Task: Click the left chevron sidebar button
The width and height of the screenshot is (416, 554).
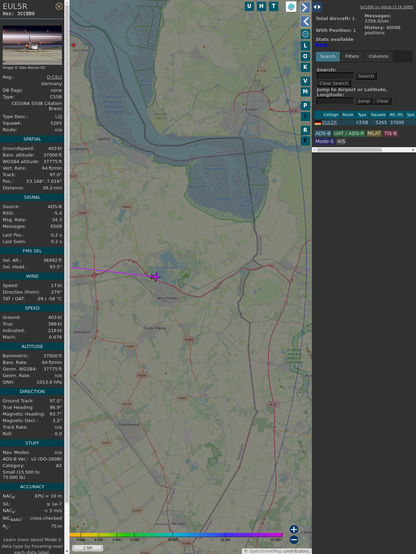Action: pos(305,22)
